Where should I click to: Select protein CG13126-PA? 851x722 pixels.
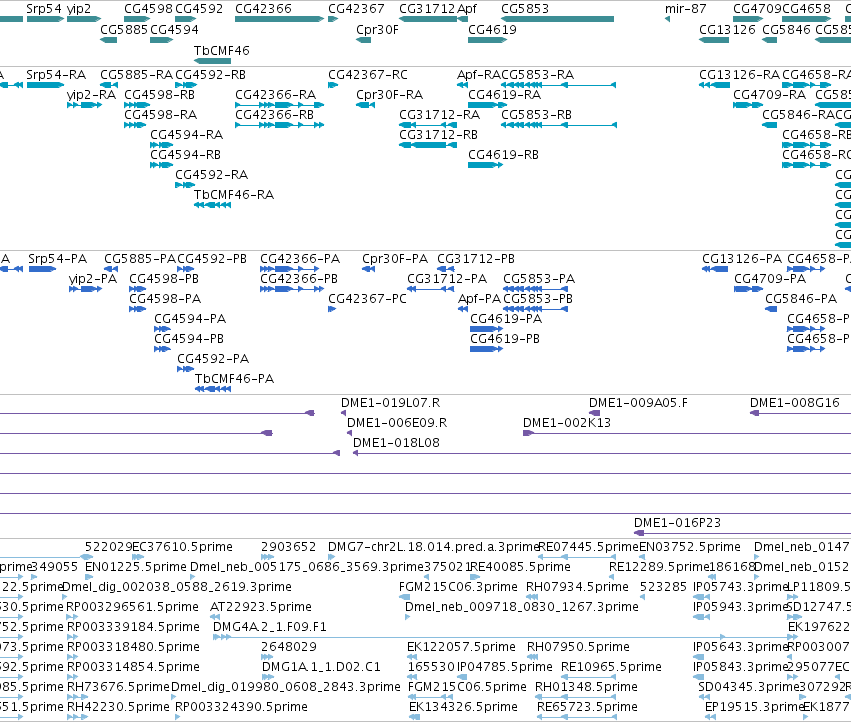point(715,269)
